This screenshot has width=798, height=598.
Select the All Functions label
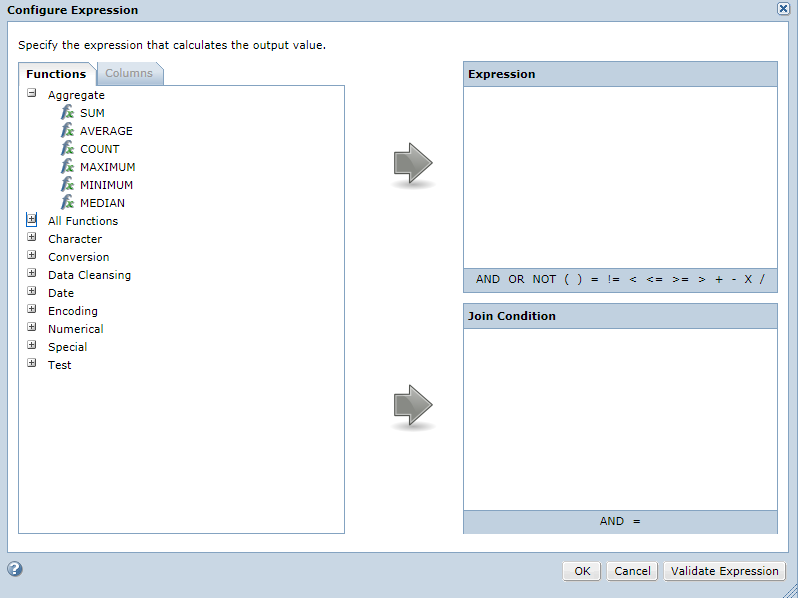(x=83, y=221)
